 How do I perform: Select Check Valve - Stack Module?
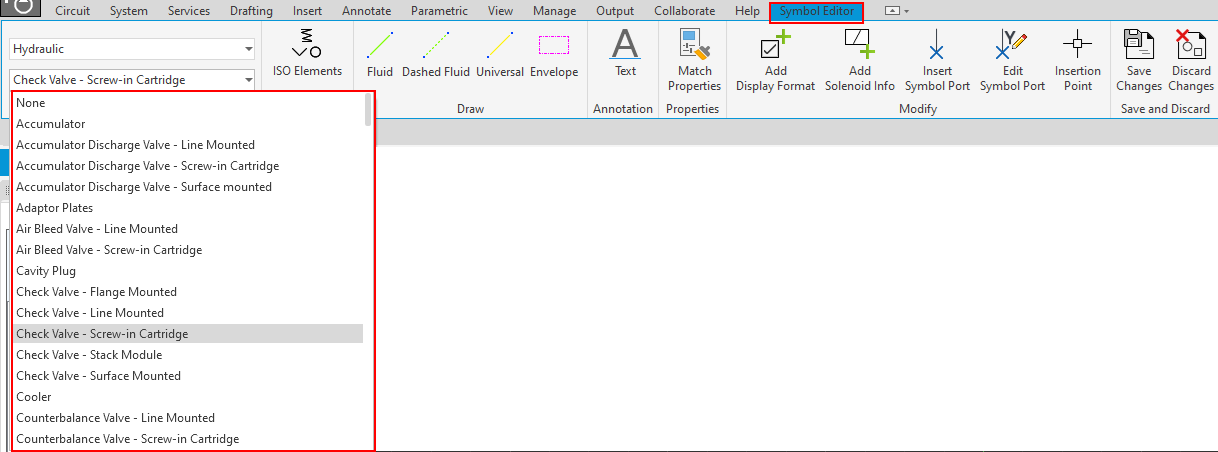[188, 355]
